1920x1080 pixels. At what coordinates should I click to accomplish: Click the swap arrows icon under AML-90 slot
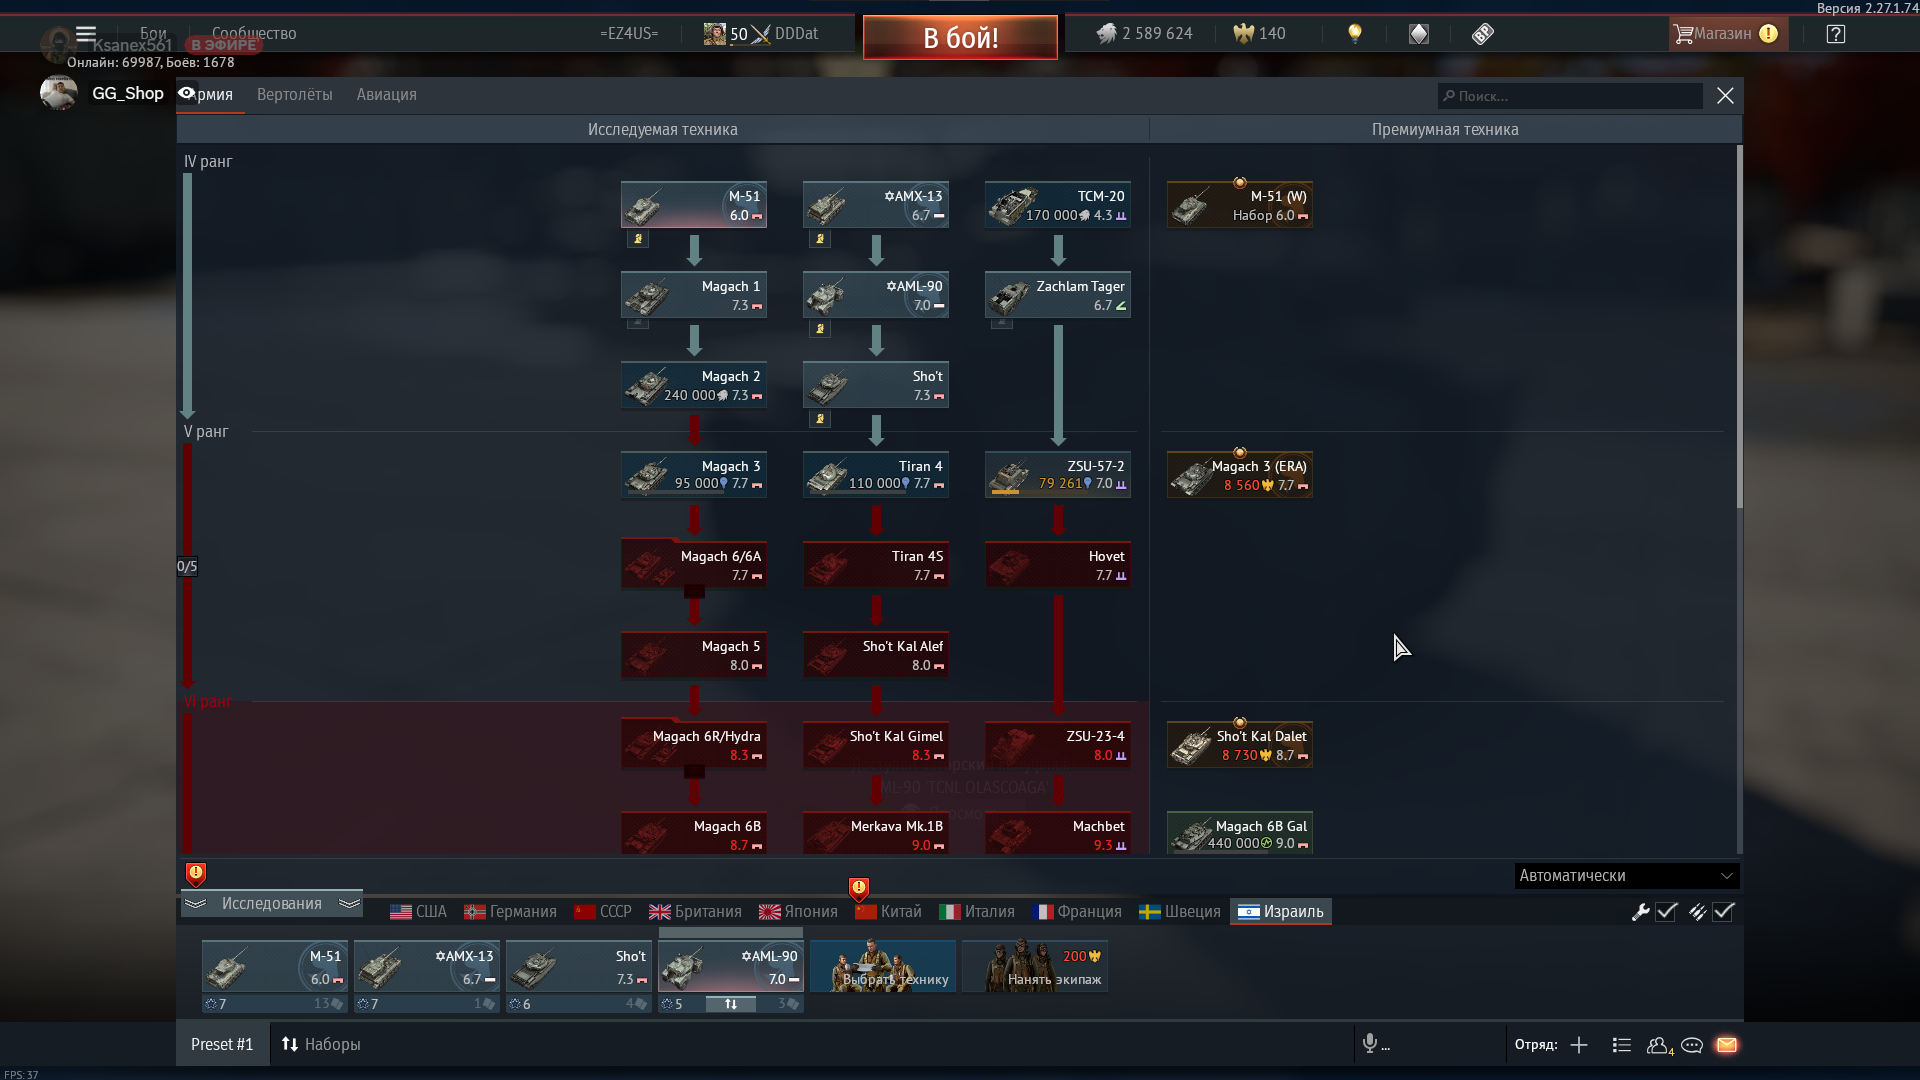click(x=731, y=1004)
